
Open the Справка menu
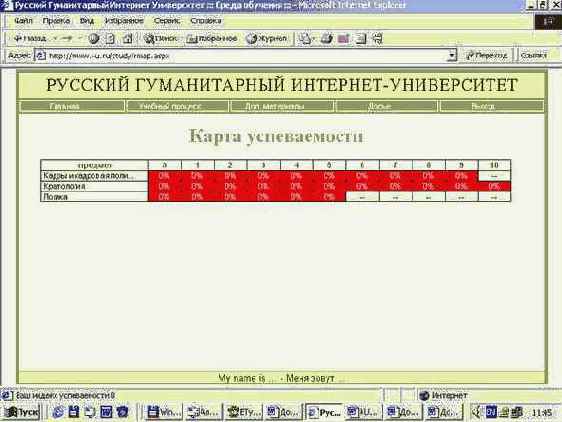[x=206, y=21]
